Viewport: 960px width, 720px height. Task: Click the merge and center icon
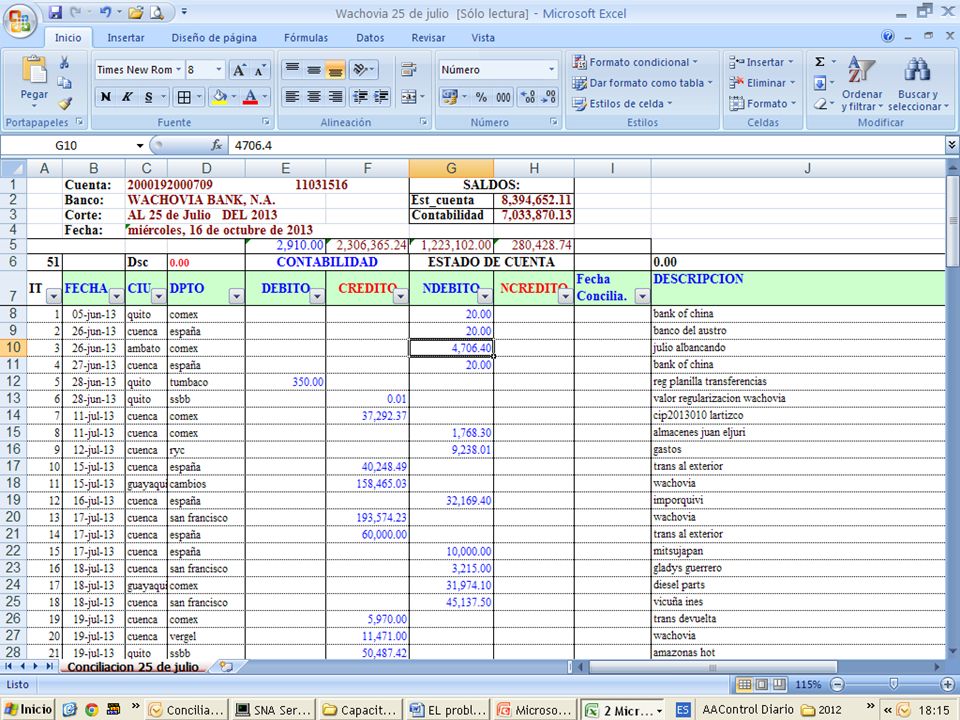coord(408,97)
